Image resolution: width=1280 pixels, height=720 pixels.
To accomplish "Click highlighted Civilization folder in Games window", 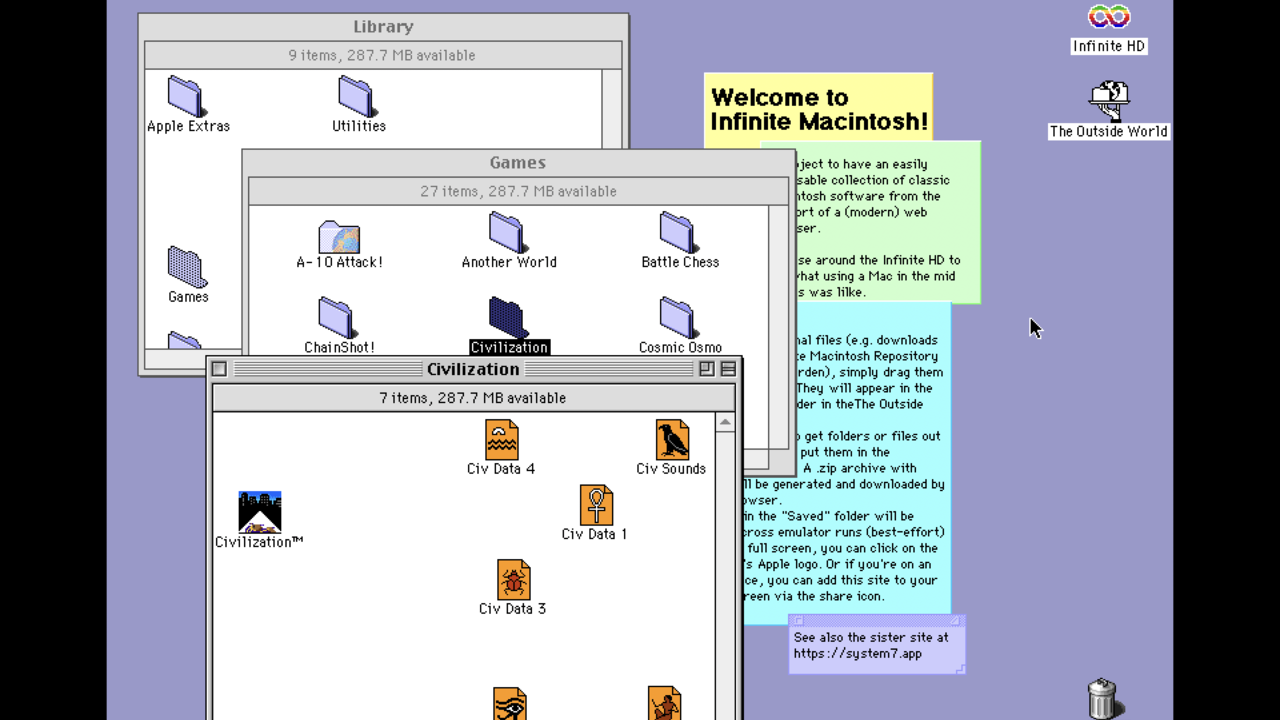I will pyautogui.click(x=508, y=317).
